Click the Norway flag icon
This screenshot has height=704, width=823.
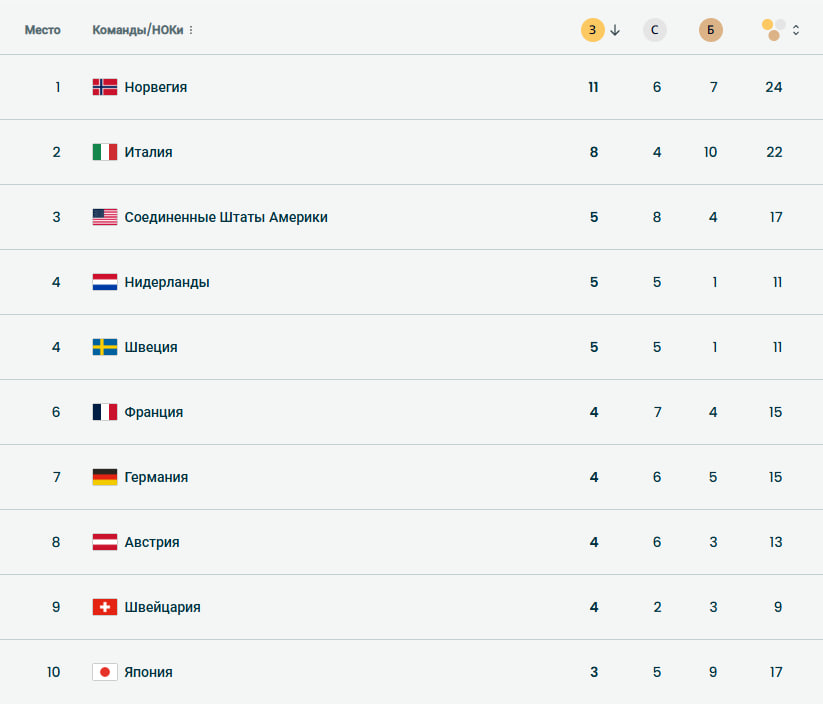click(104, 87)
